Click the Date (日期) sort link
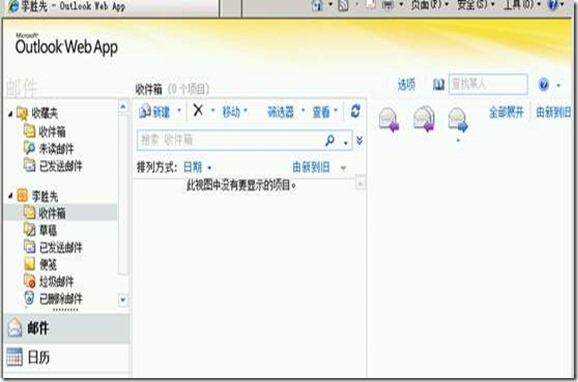 (193, 167)
